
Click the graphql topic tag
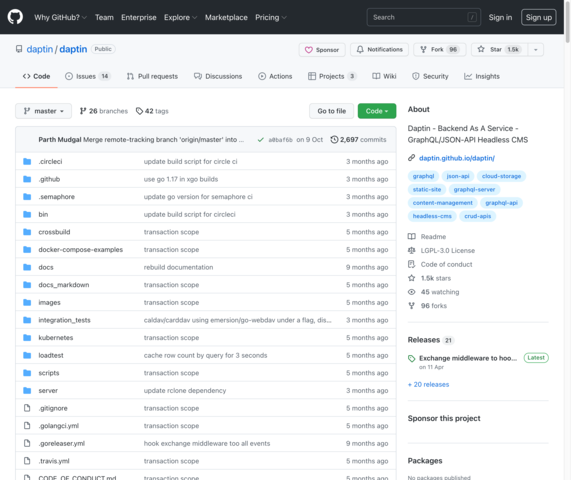(423, 176)
